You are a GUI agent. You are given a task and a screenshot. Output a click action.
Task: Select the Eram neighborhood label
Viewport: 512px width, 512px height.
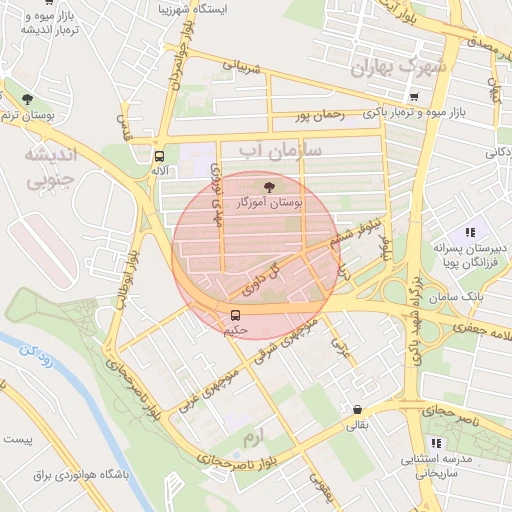(x=253, y=438)
